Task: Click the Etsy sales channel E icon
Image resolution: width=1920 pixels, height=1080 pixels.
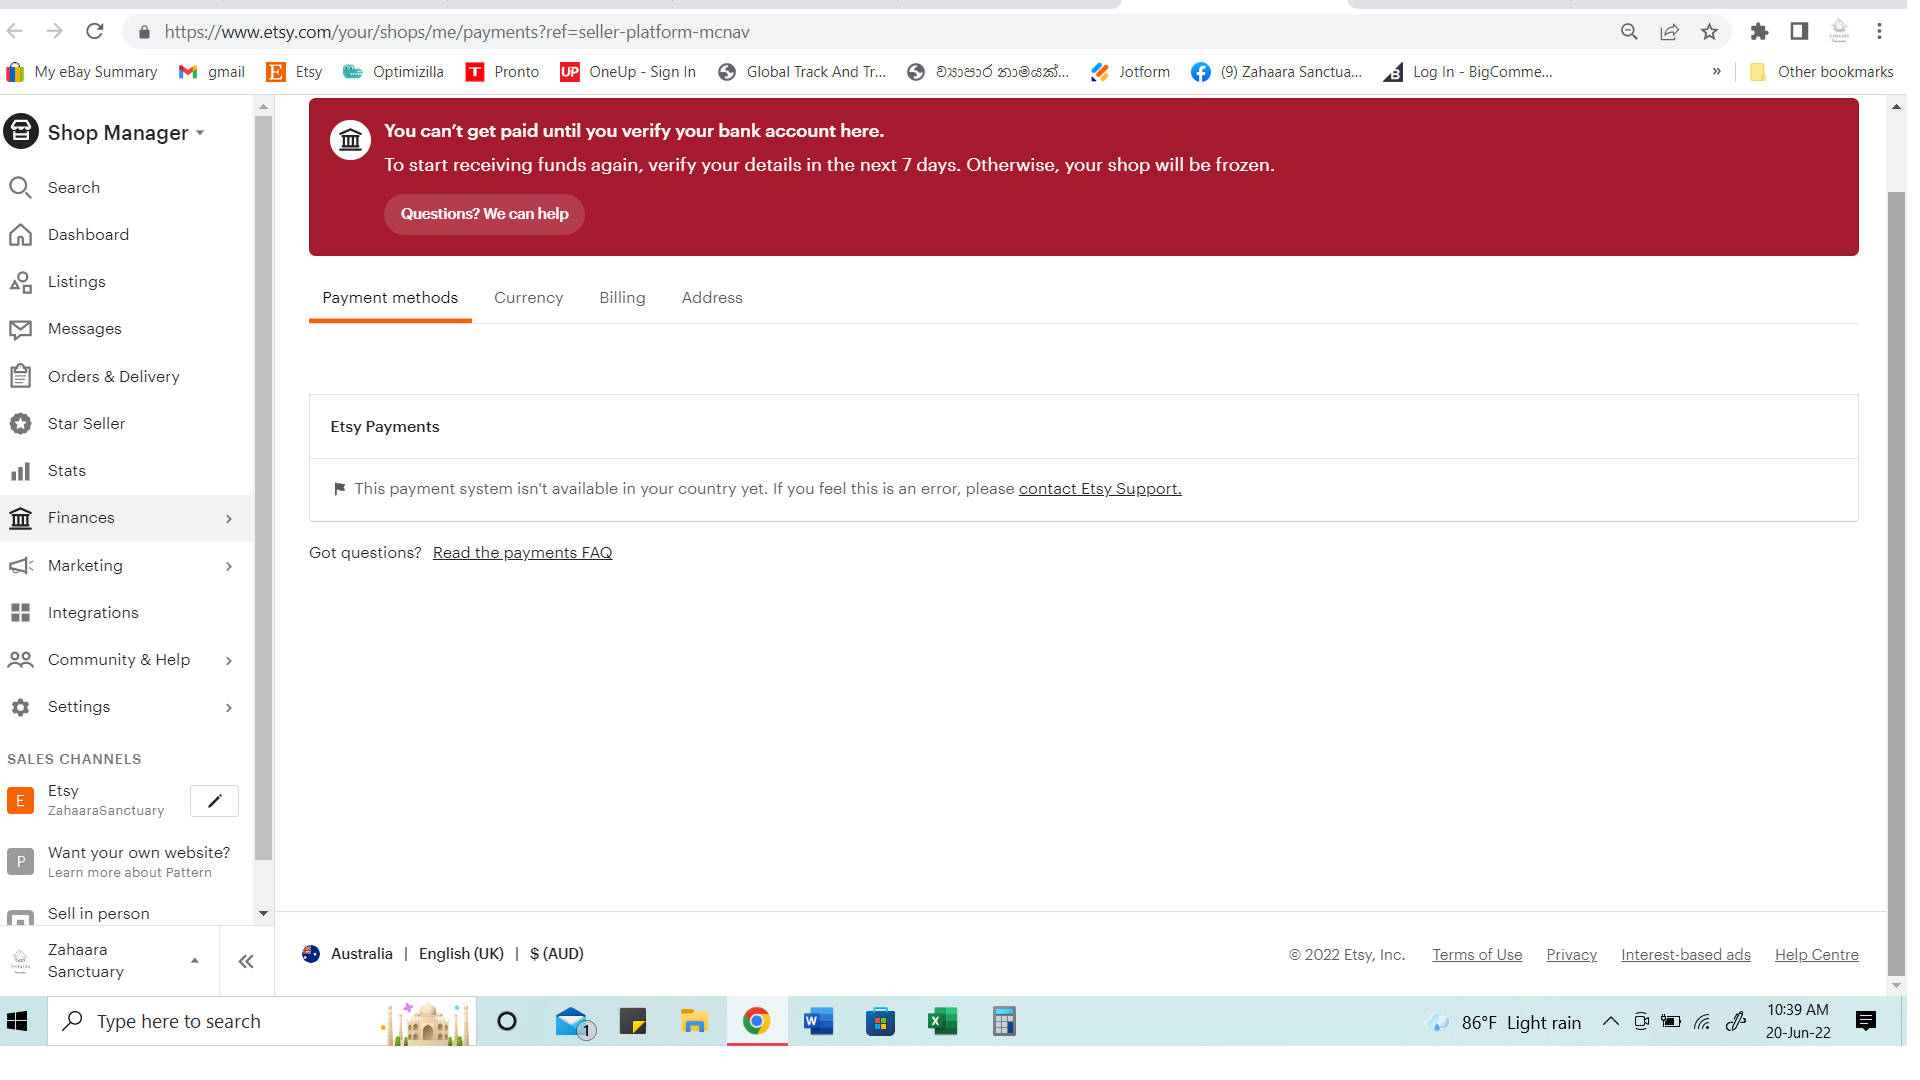Action: (x=20, y=801)
